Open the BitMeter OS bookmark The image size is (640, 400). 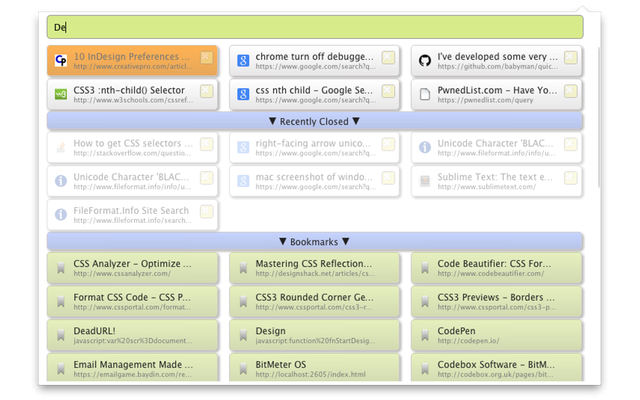point(314,367)
